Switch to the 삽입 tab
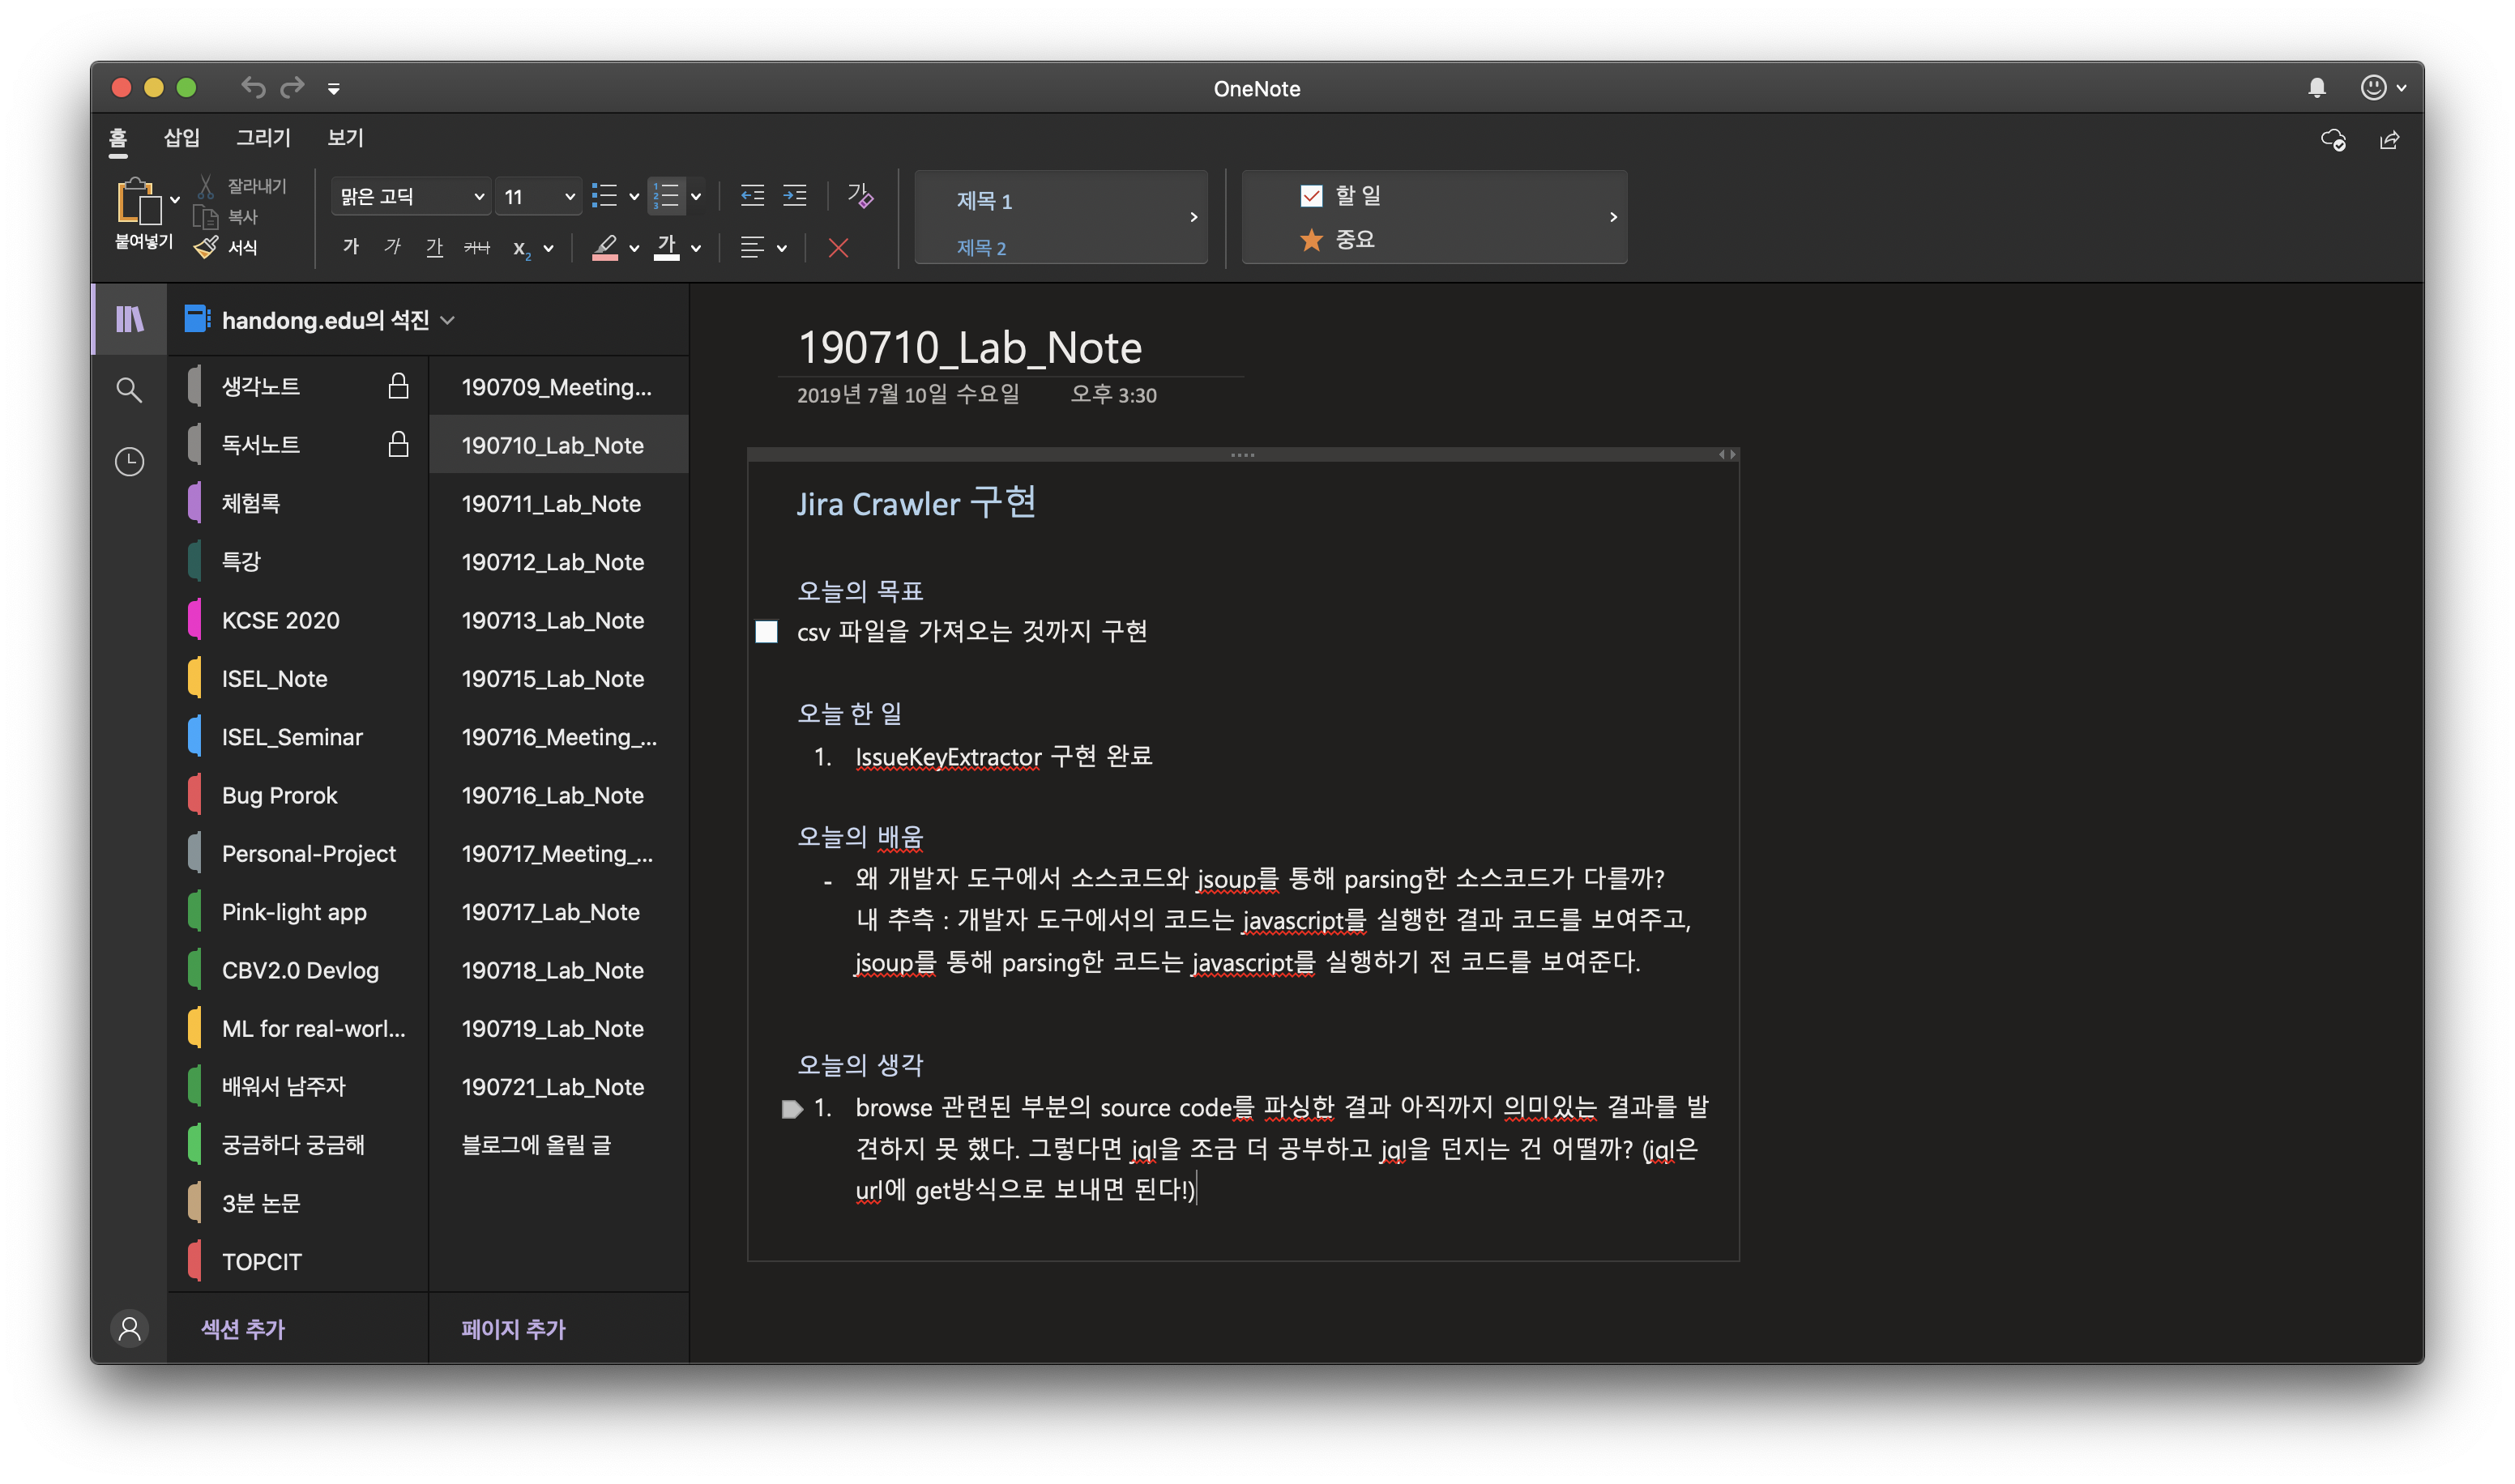 click(x=181, y=138)
